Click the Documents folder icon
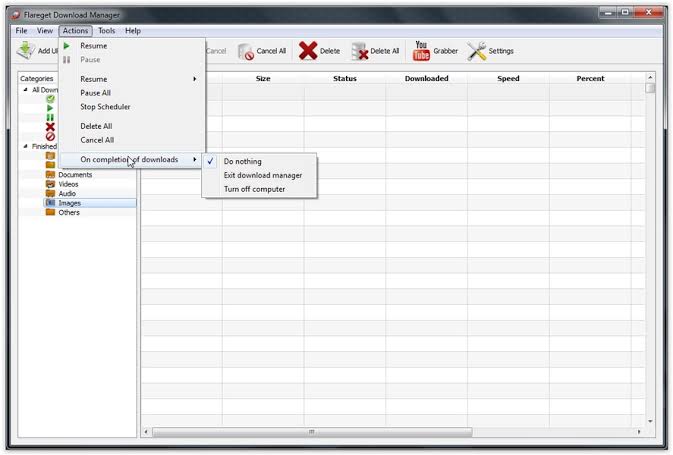 [x=50, y=175]
